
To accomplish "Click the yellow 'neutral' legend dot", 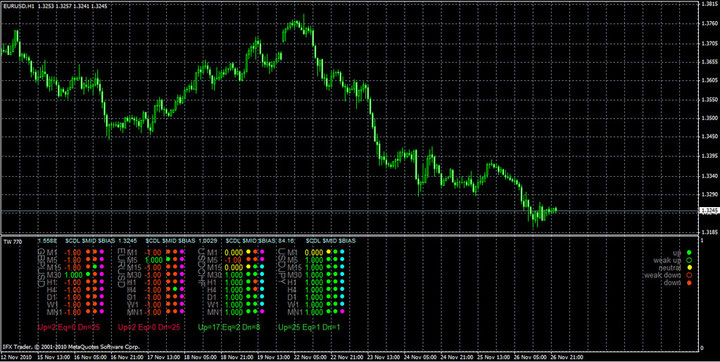I will coord(689,267).
